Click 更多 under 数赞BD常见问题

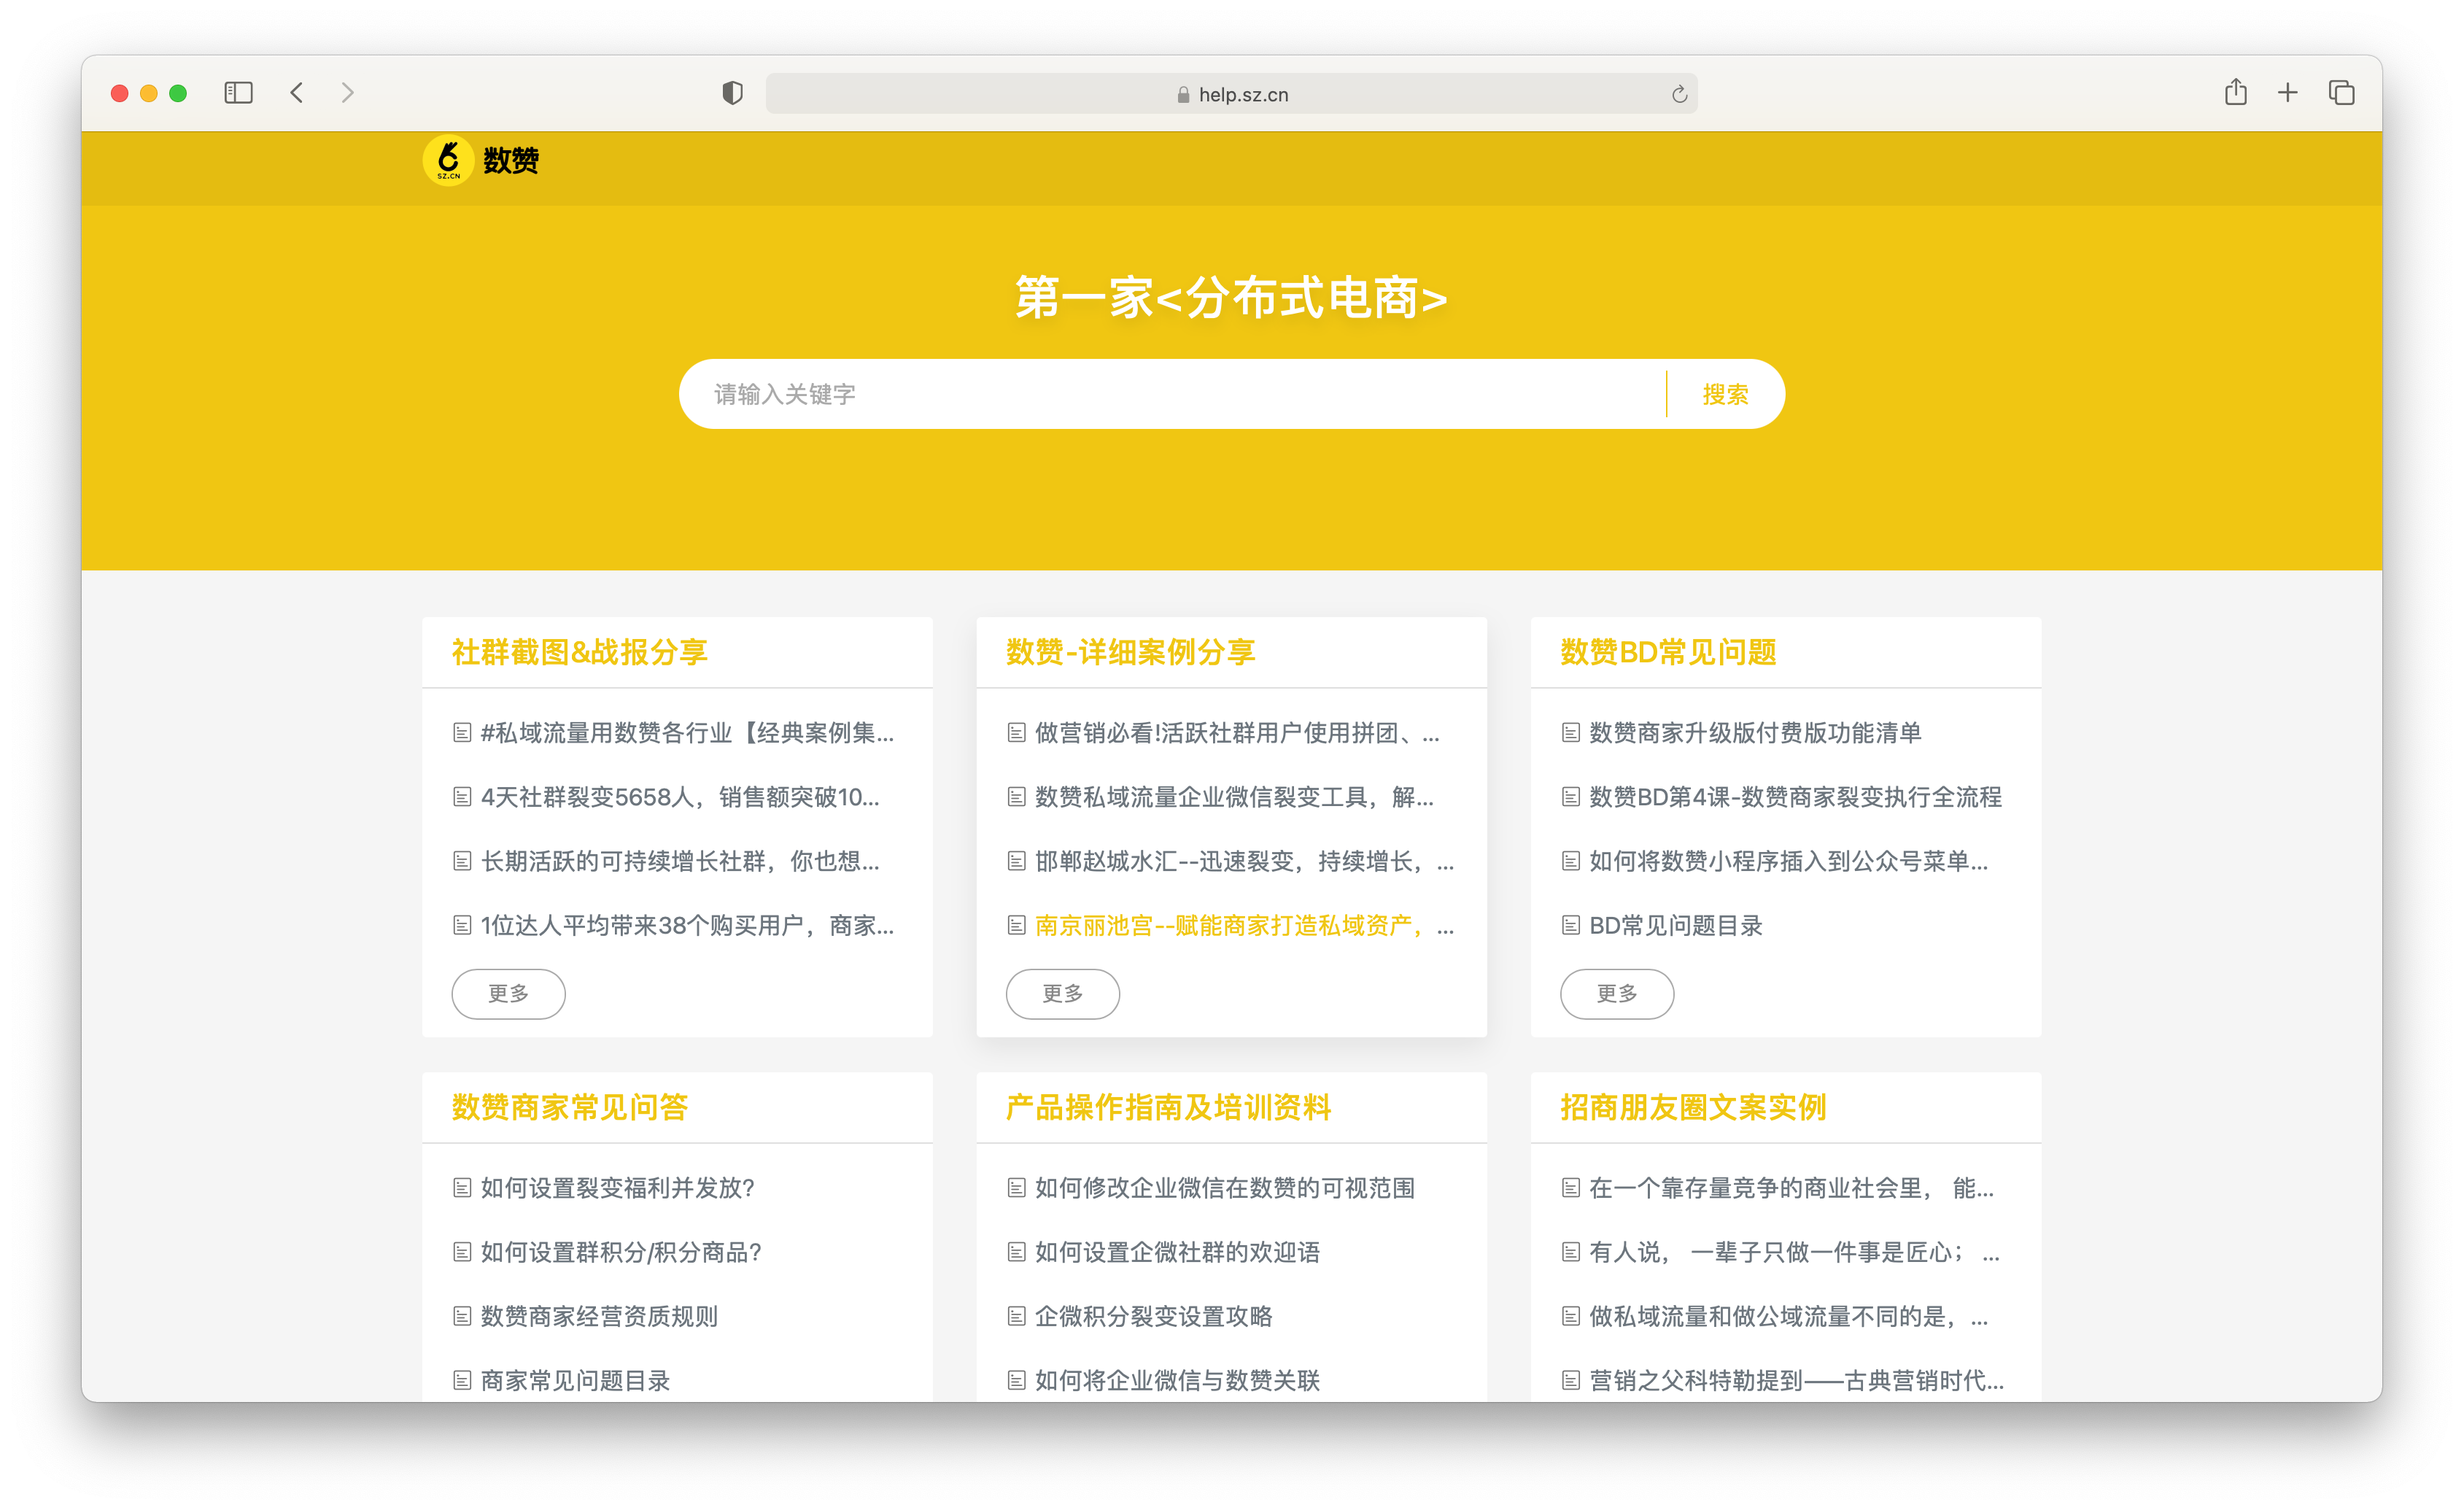pos(1617,993)
